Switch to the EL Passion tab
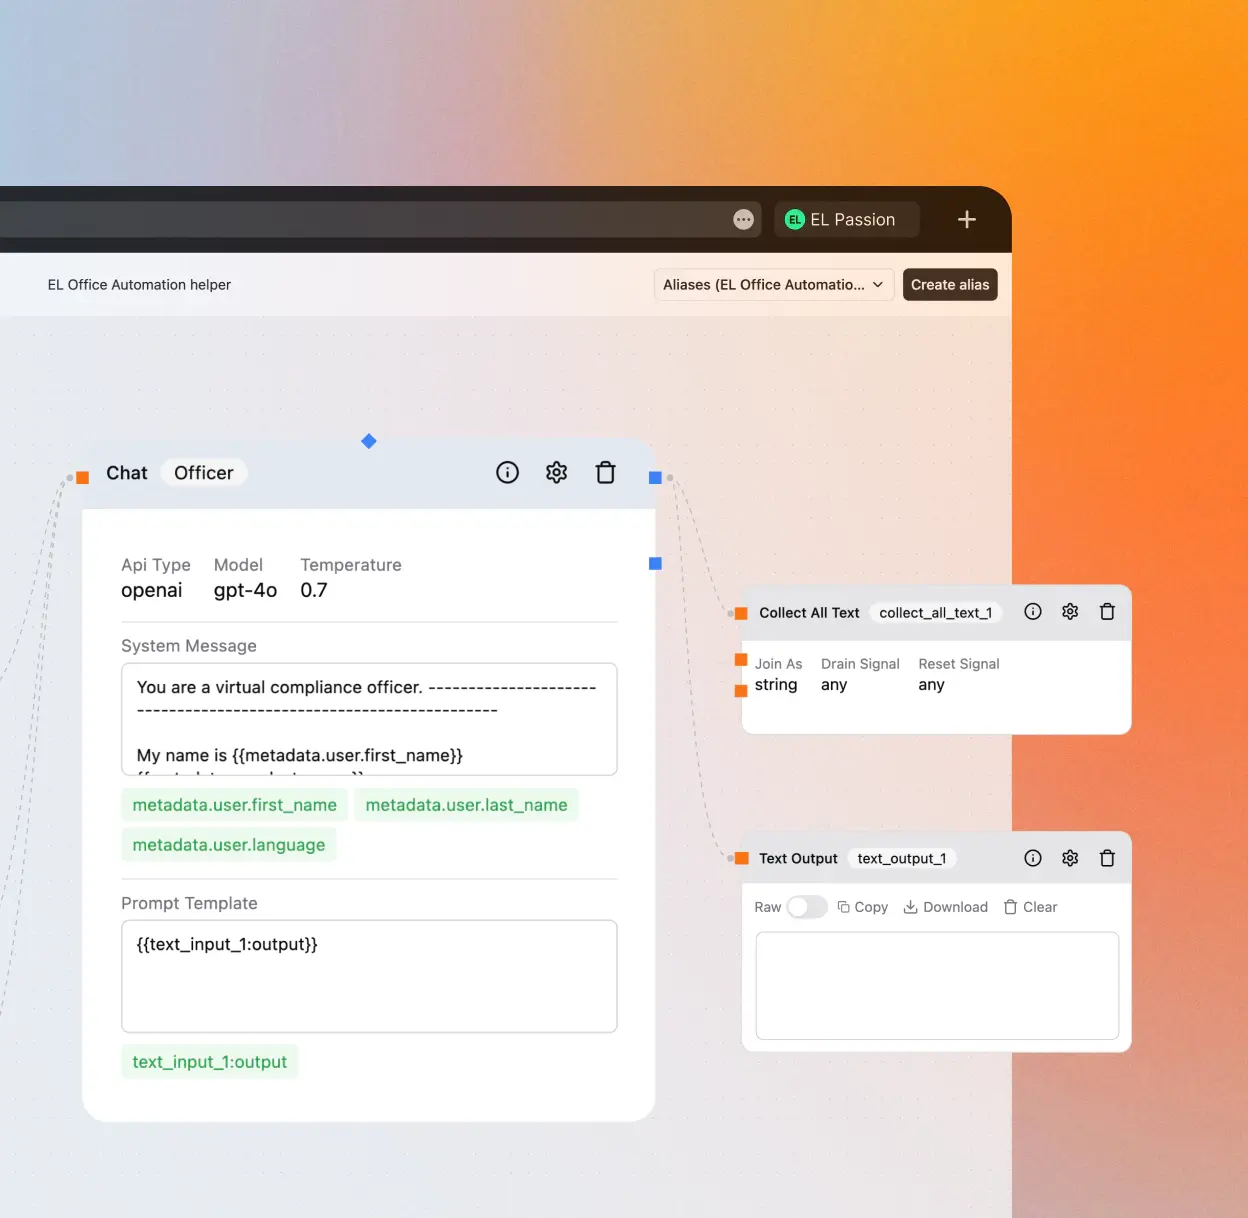Screen dimensions: 1248x1218 [846, 220]
